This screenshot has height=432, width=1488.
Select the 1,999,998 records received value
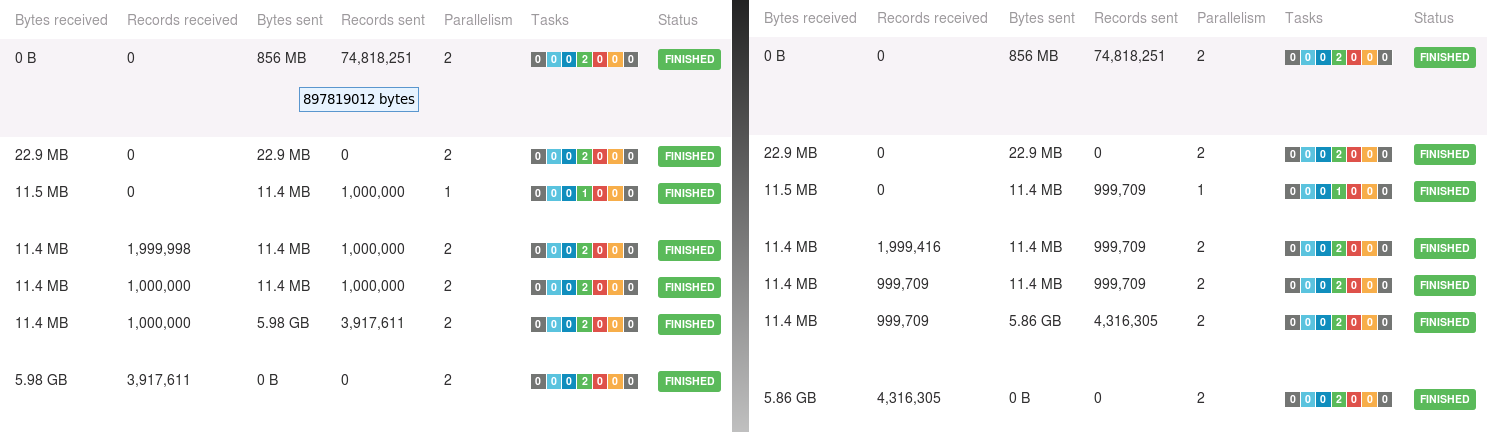(159, 249)
